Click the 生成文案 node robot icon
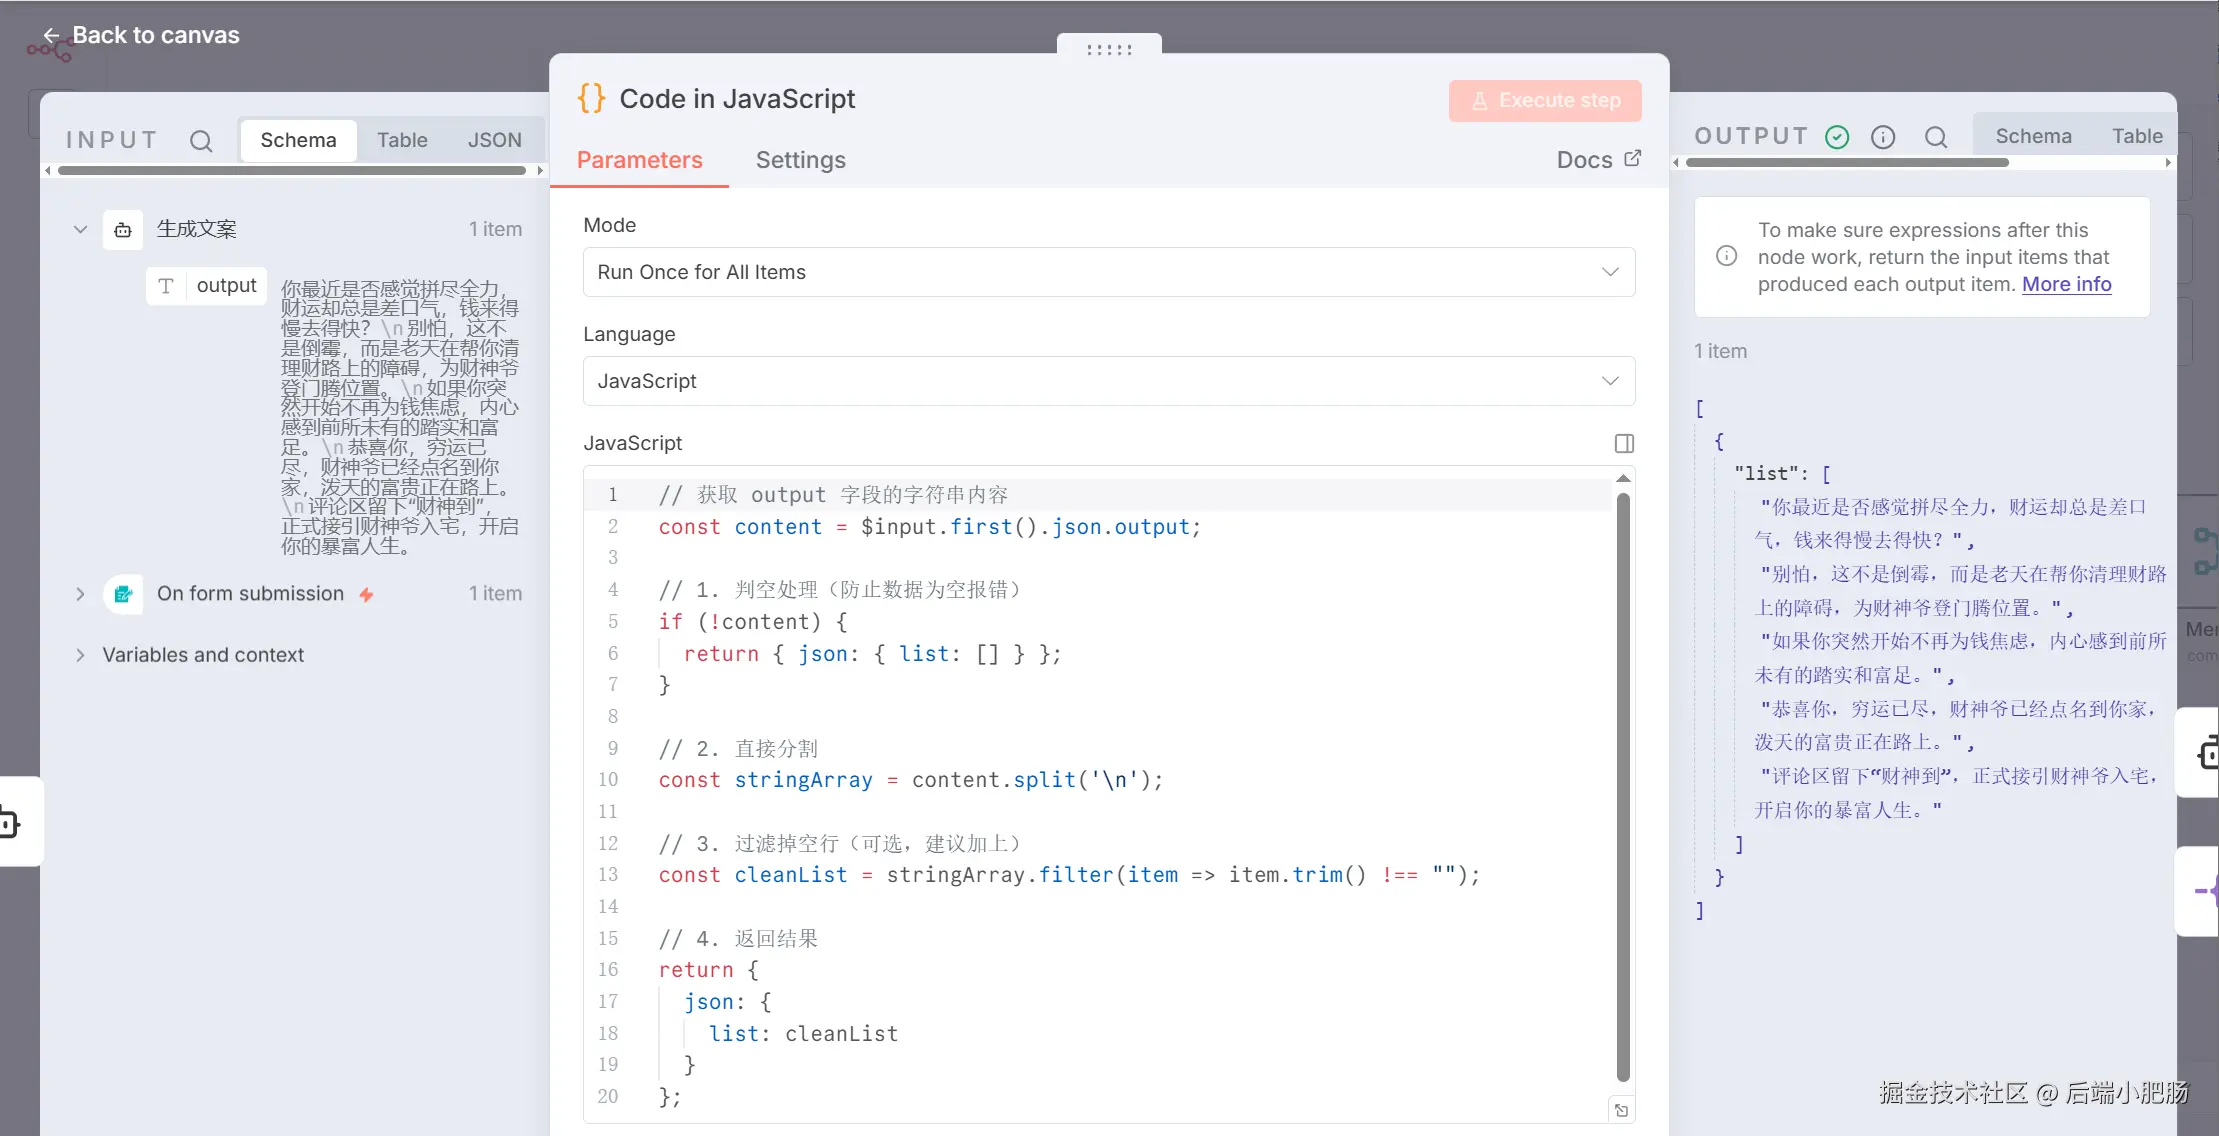The width and height of the screenshot is (2219, 1136). pyautogui.click(x=123, y=230)
